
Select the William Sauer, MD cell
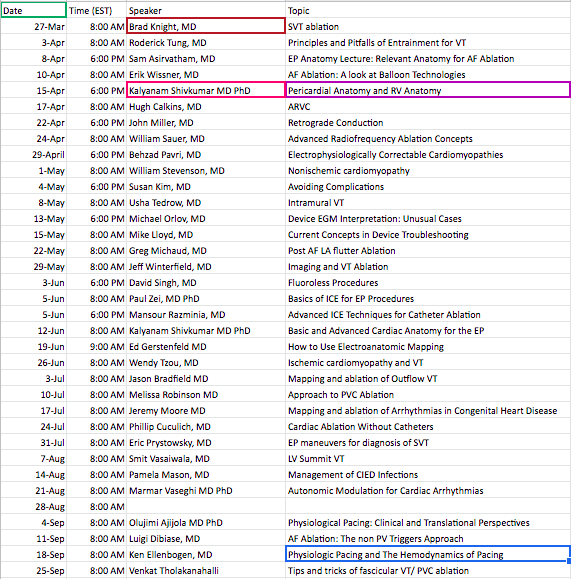[x=206, y=138]
